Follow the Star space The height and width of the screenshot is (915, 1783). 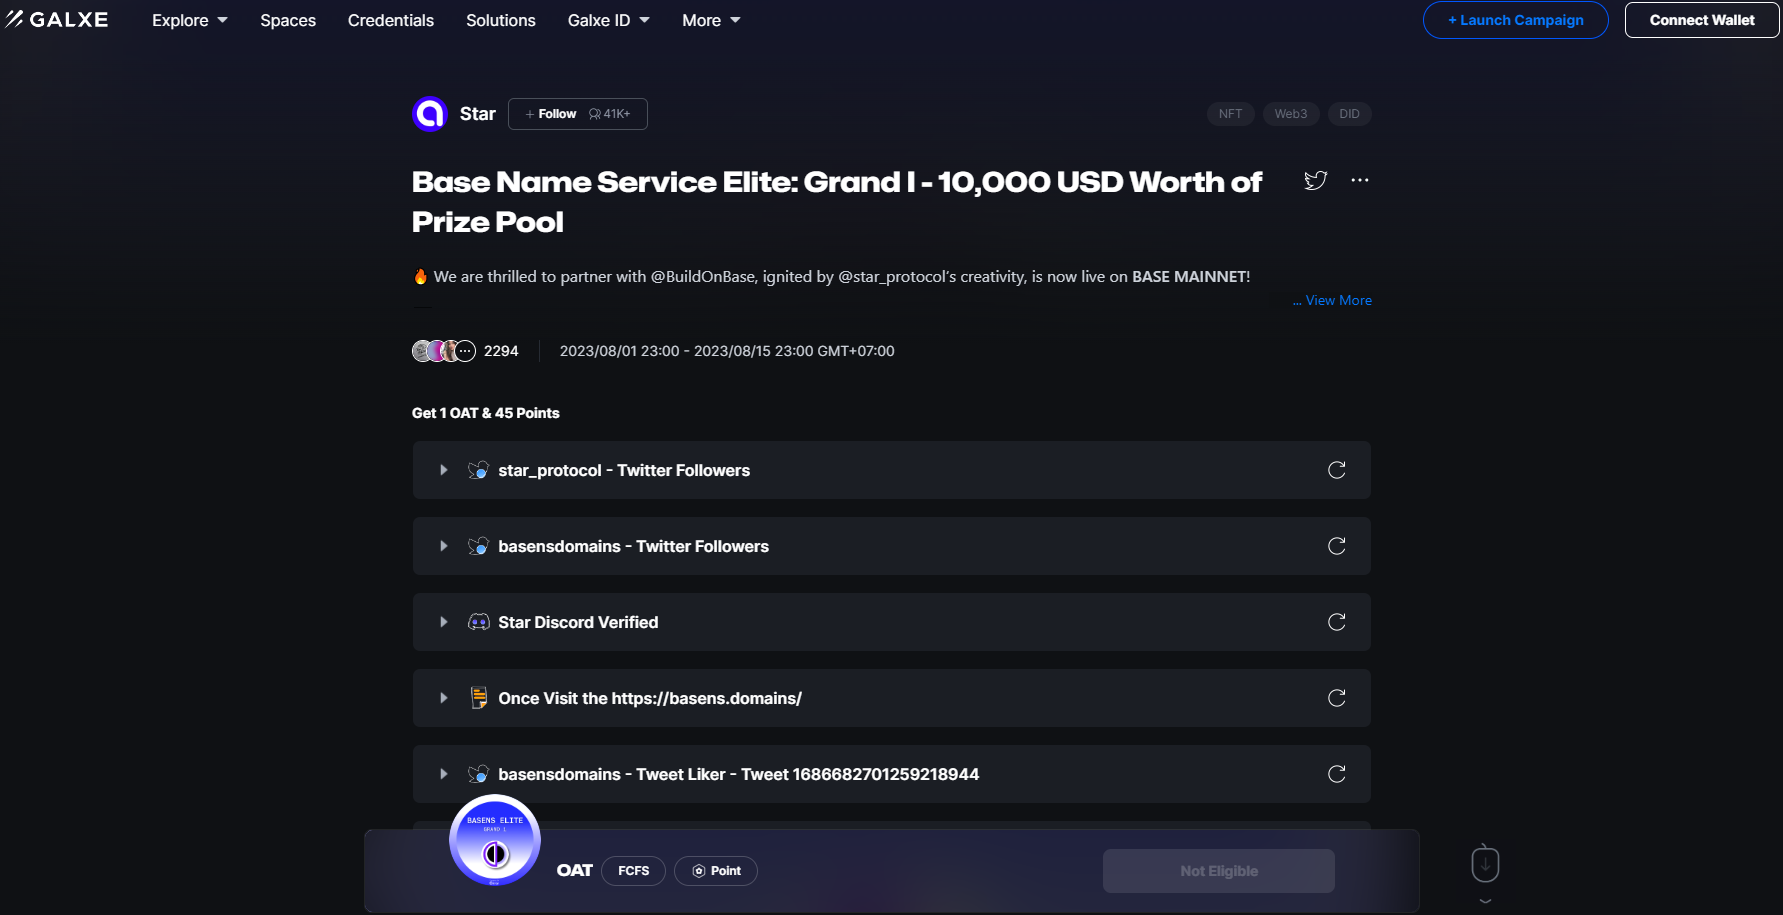coord(578,114)
